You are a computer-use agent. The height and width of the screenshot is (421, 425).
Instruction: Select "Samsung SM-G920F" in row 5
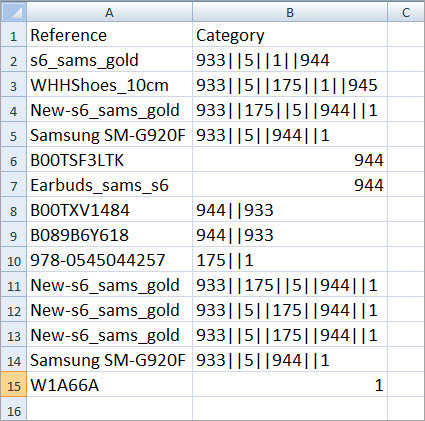pyautogui.click(x=109, y=135)
